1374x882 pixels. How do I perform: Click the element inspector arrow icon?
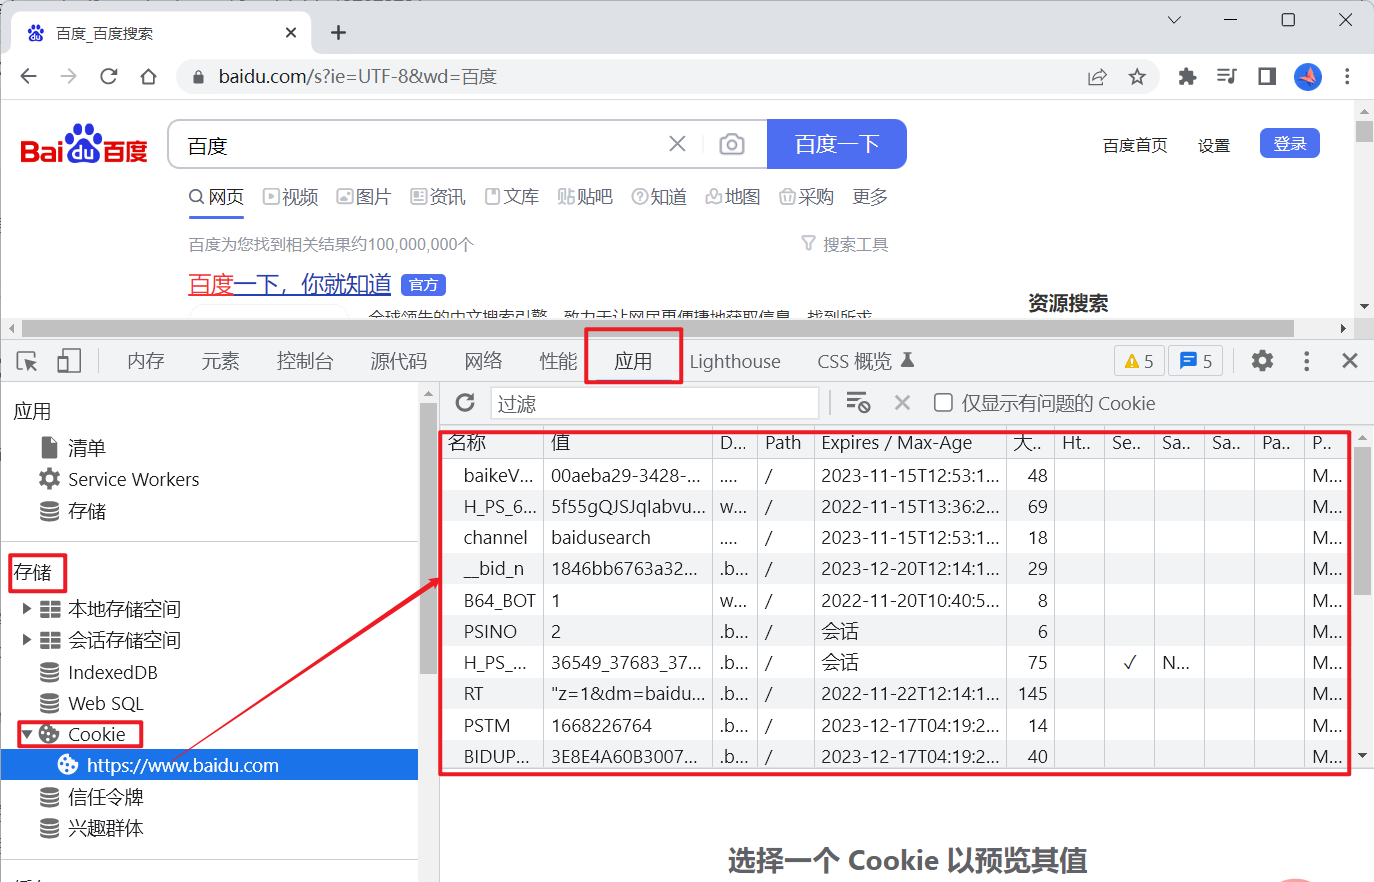click(x=27, y=361)
